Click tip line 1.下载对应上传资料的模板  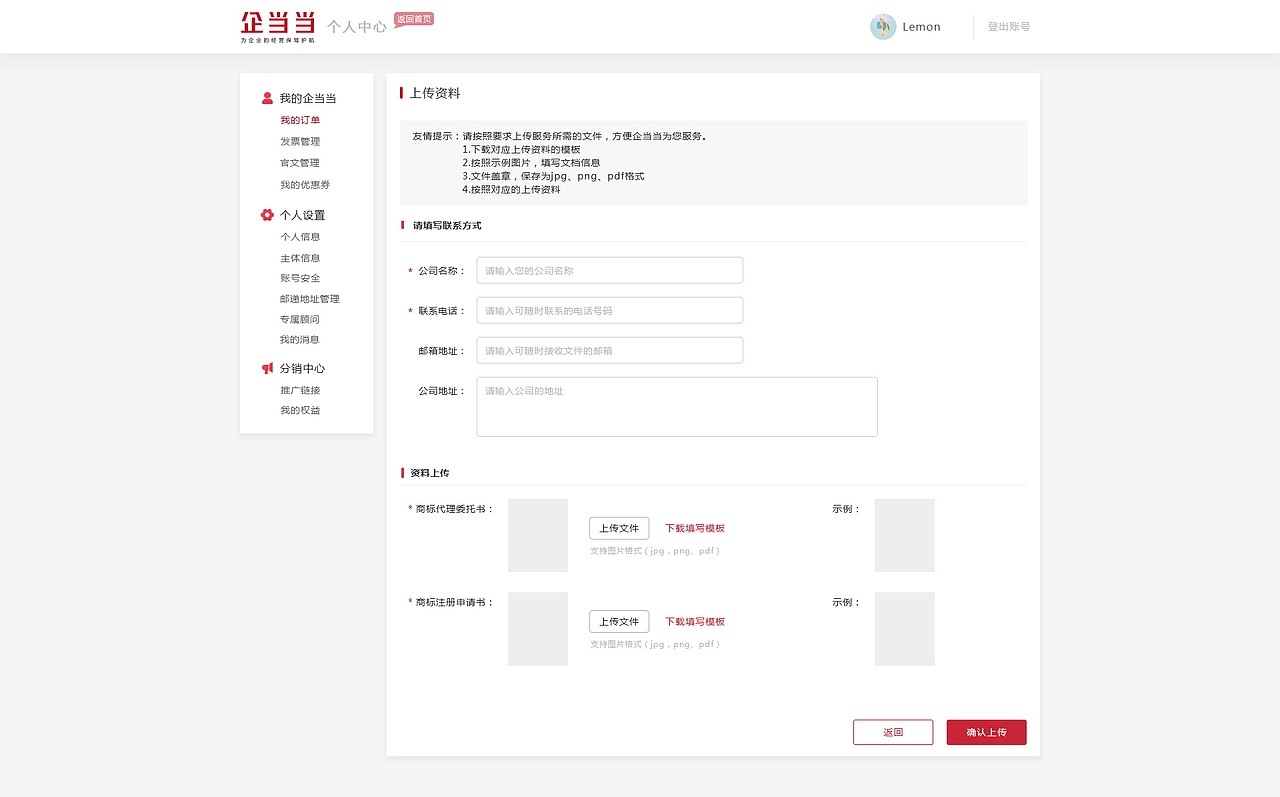(521, 149)
